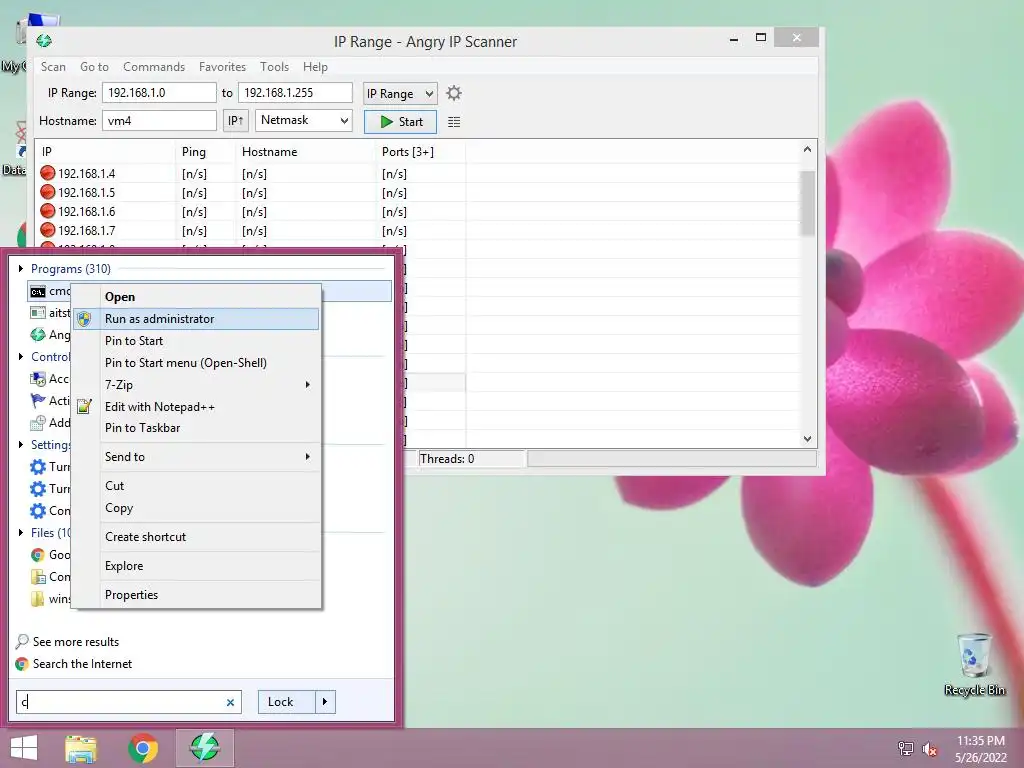Click Search the Internet
Screen dimensions: 1024x768
(82, 664)
